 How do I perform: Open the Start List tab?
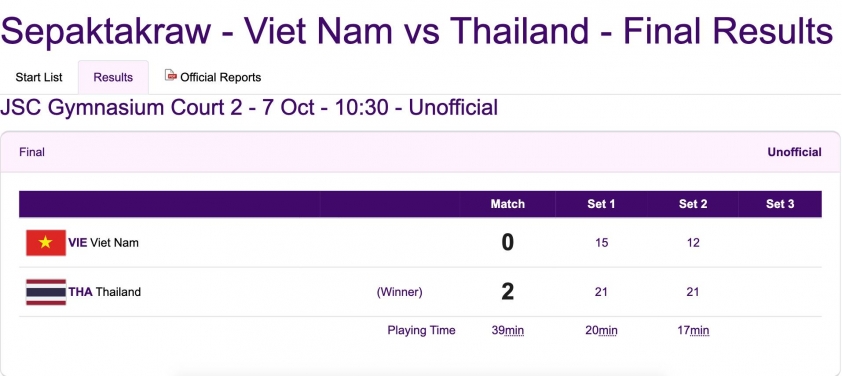[39, 77]
